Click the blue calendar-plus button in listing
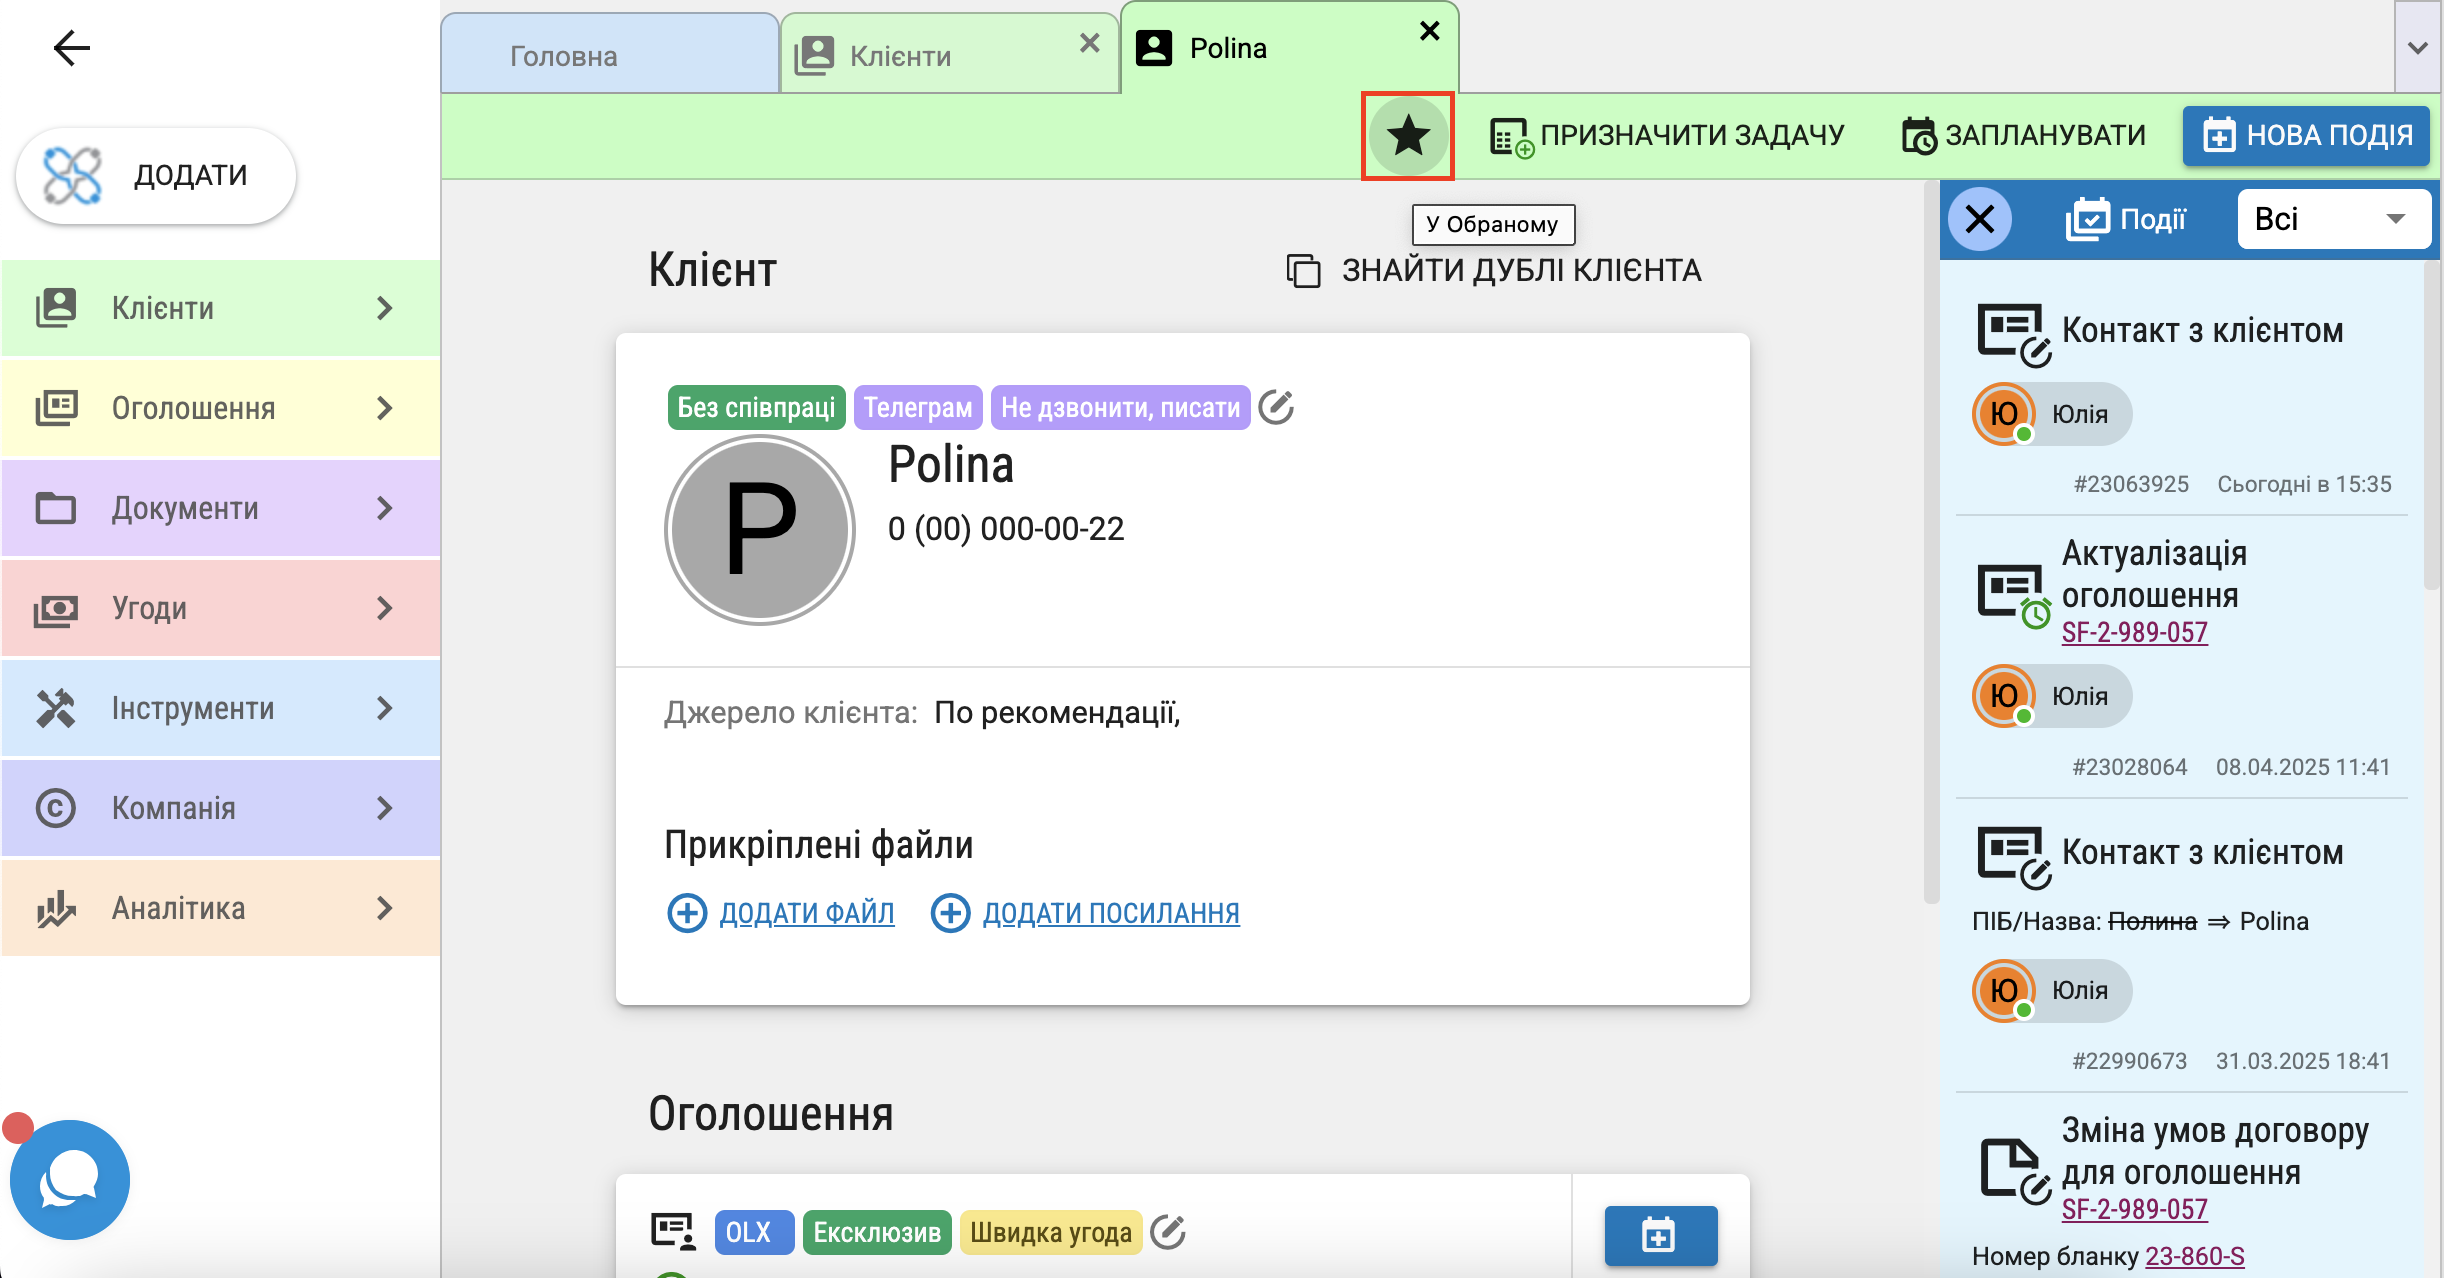 (1660, 1235)
